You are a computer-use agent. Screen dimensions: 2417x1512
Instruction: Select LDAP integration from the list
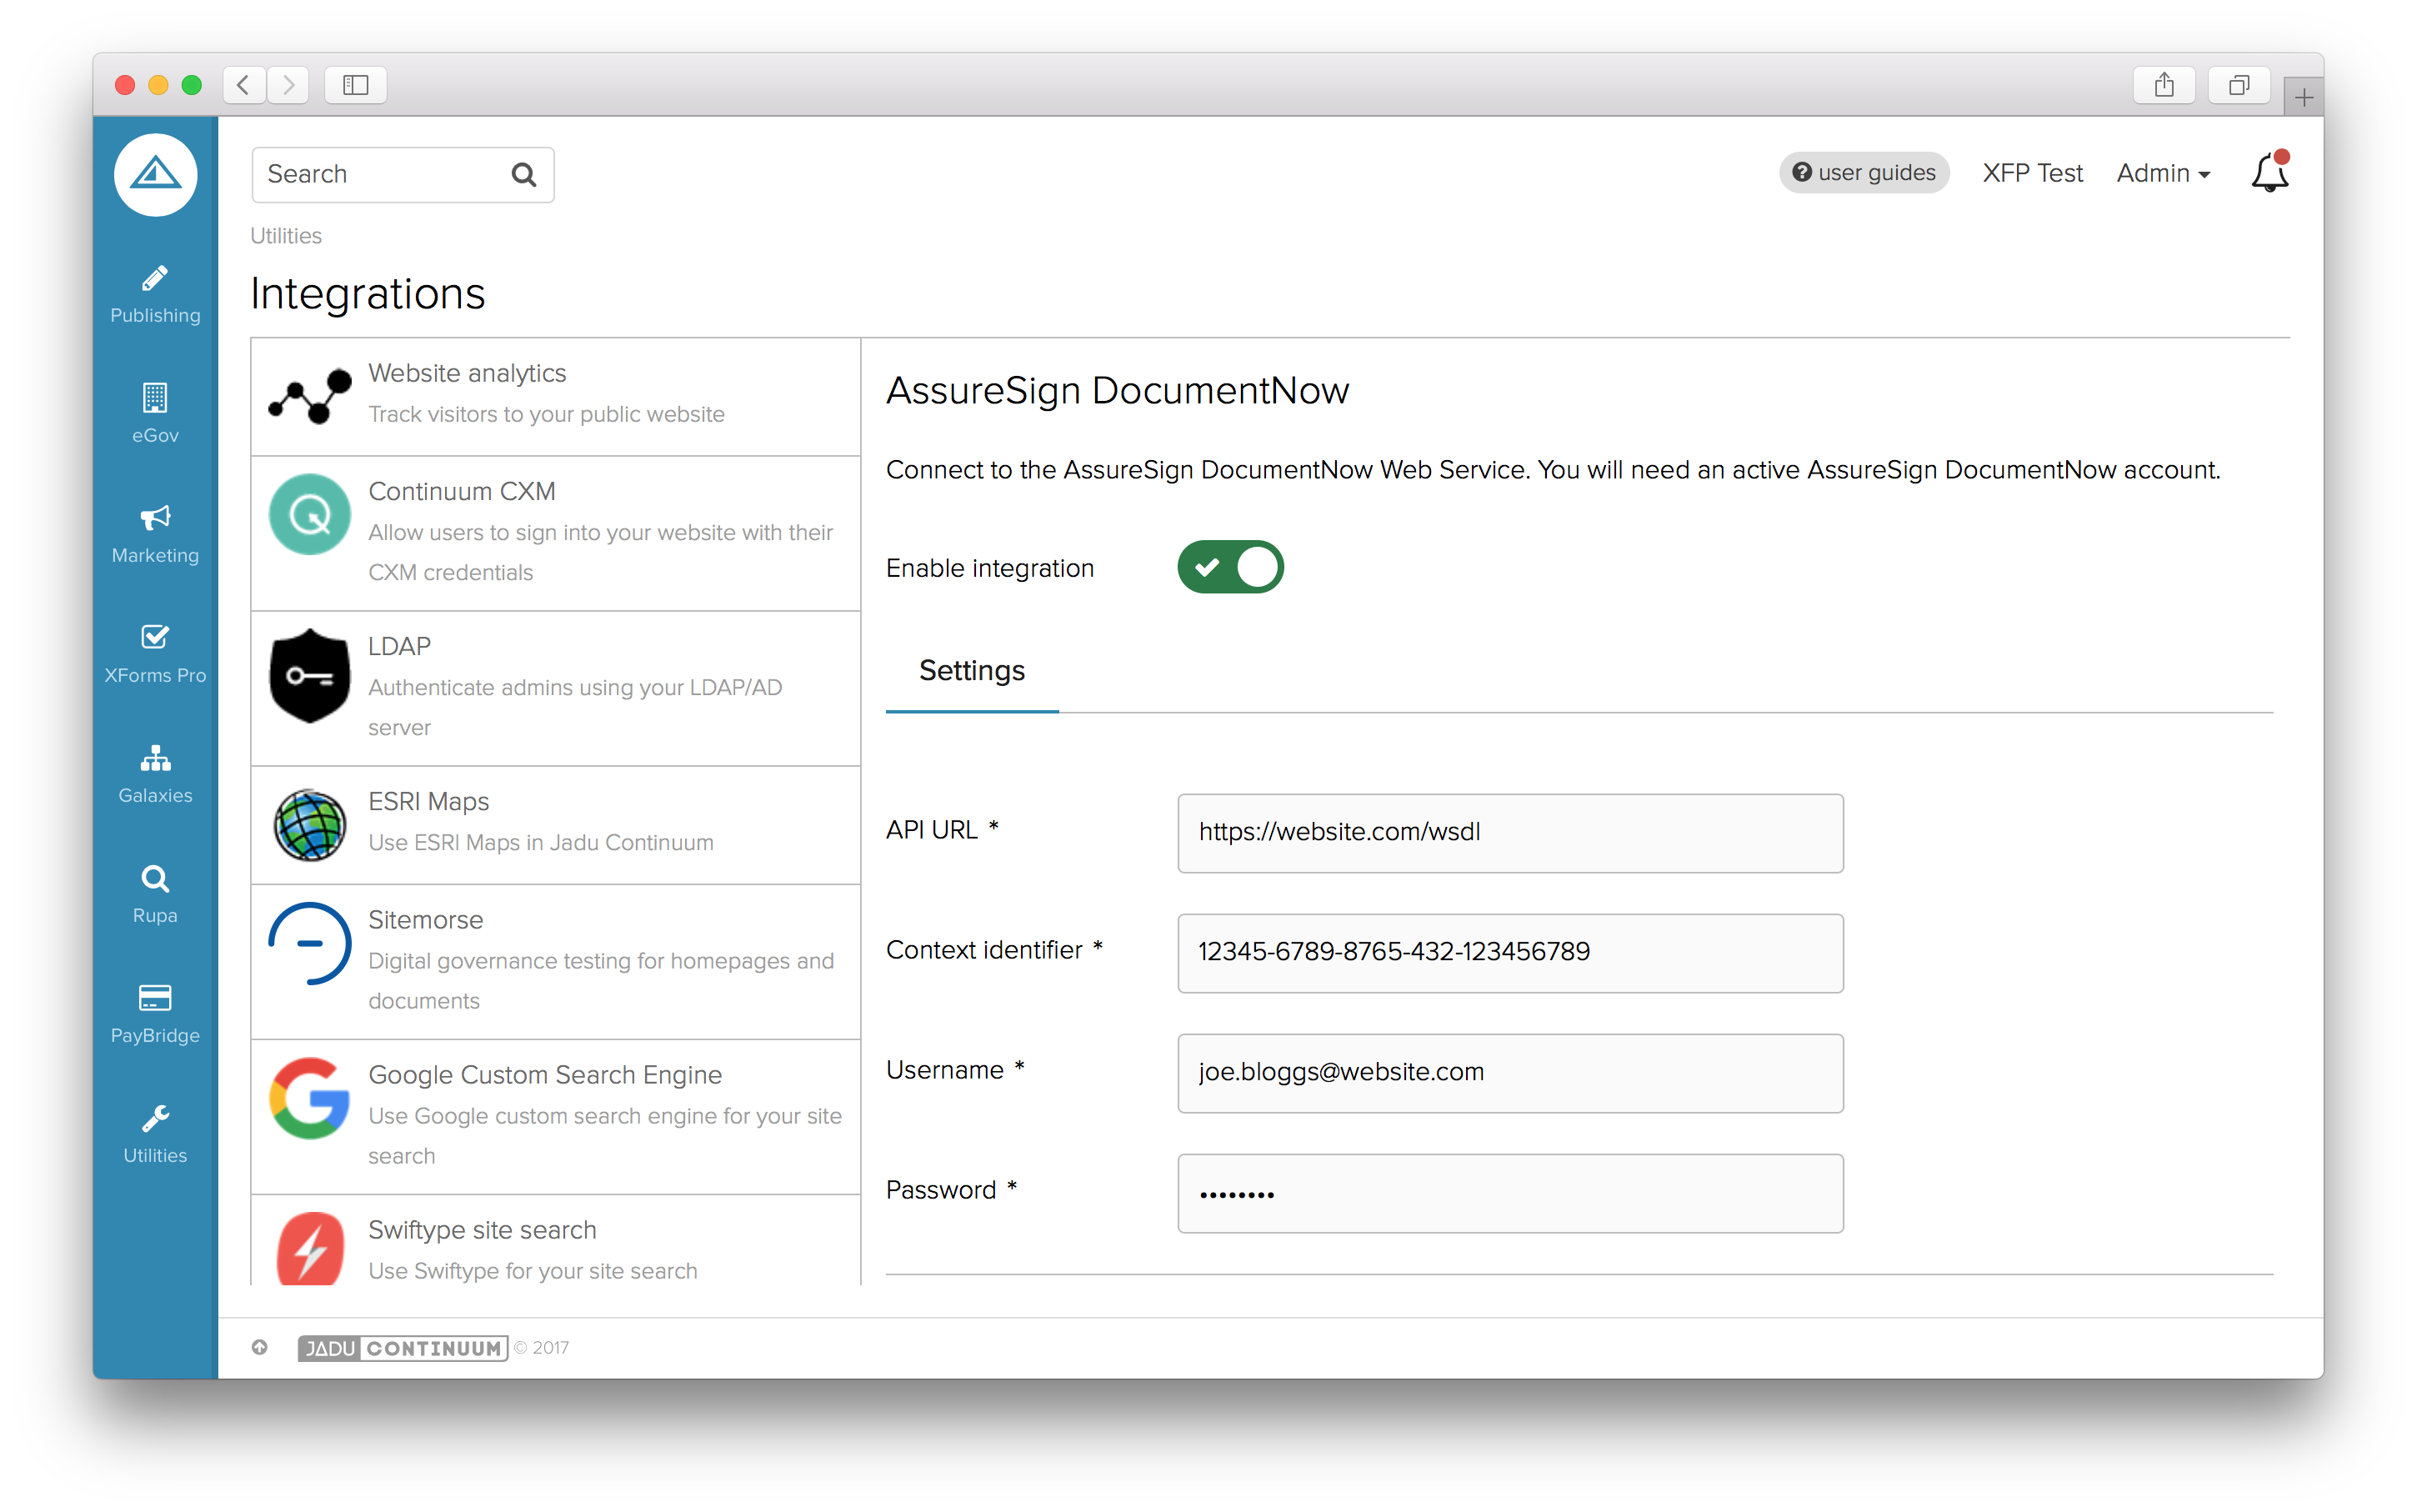tap(555, 688)
